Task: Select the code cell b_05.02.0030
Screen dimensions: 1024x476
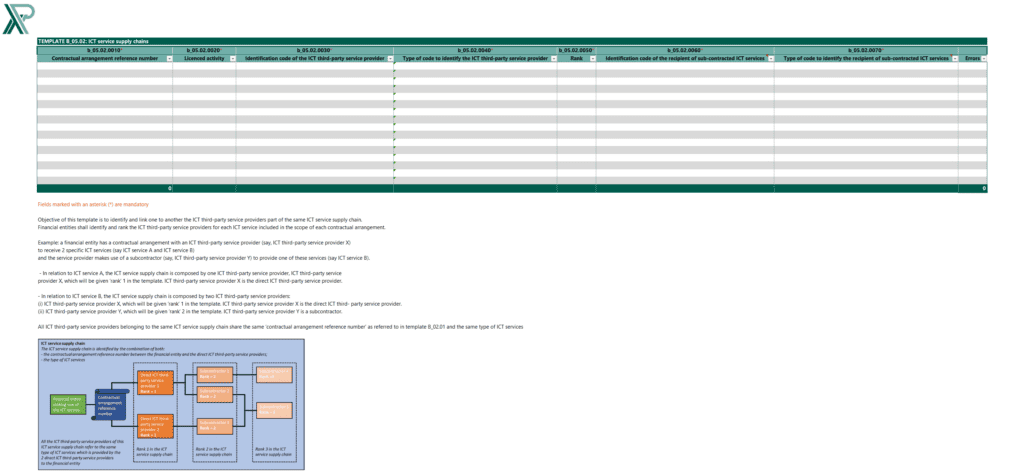Action: 315,50
